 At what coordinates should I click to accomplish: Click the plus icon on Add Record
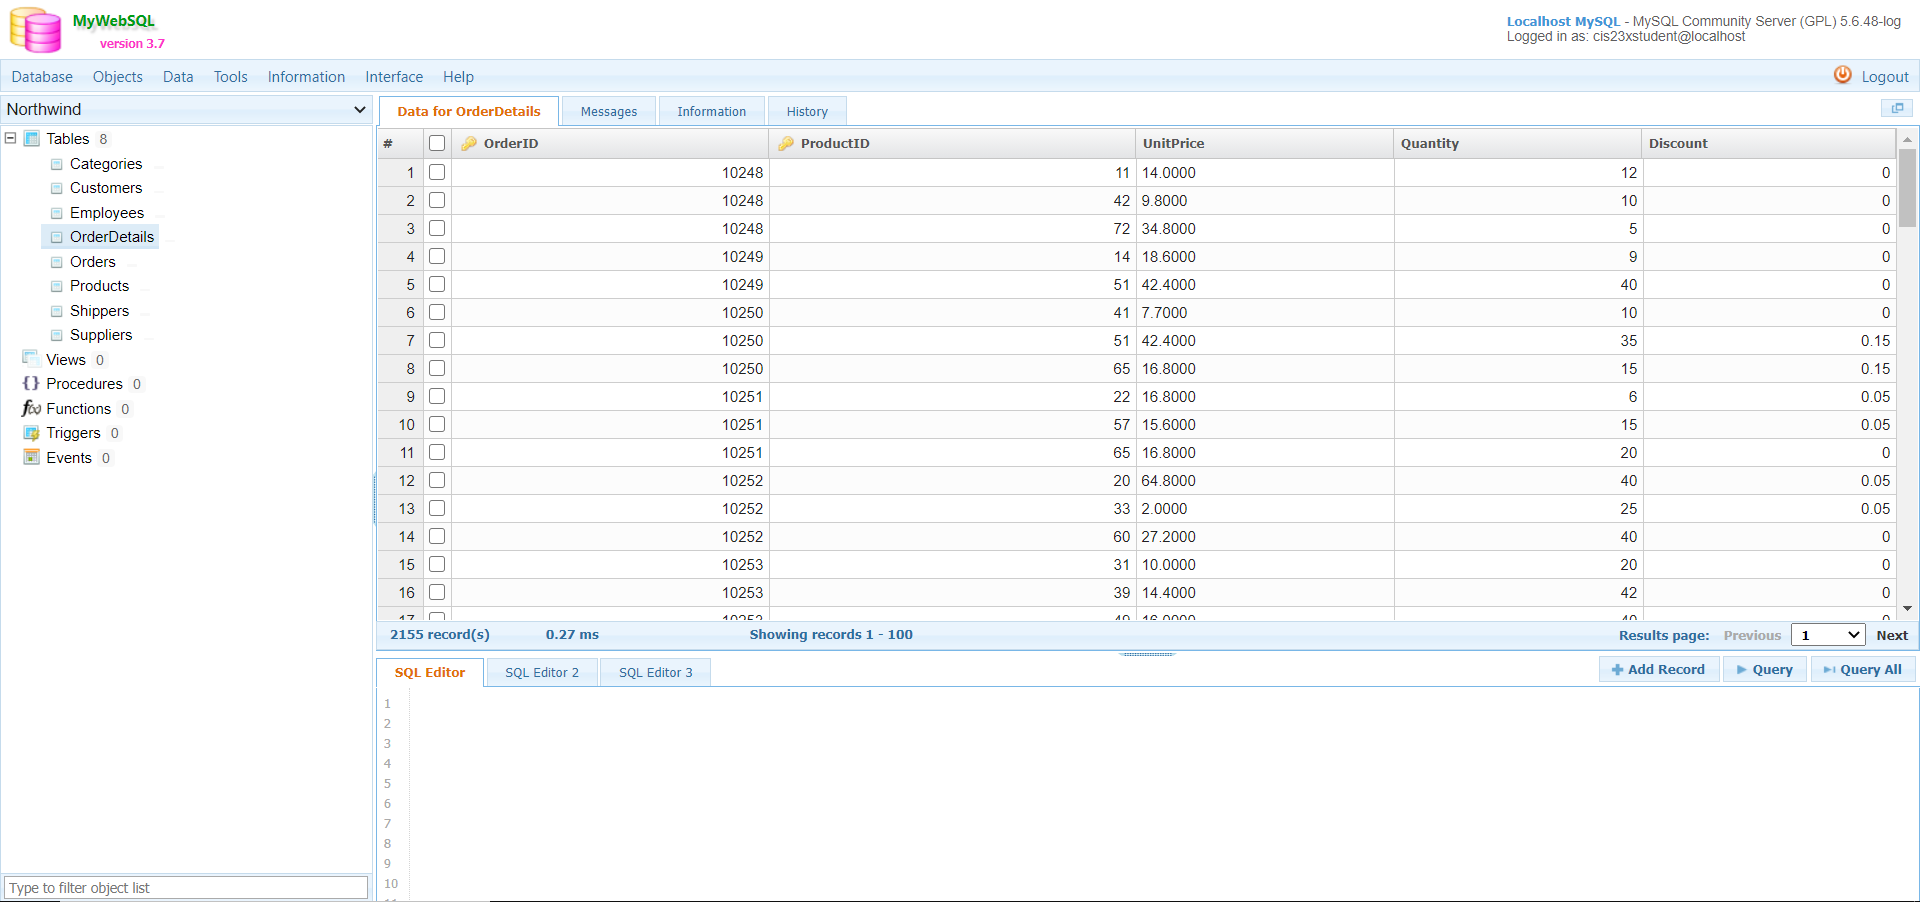pos(1617,670)
